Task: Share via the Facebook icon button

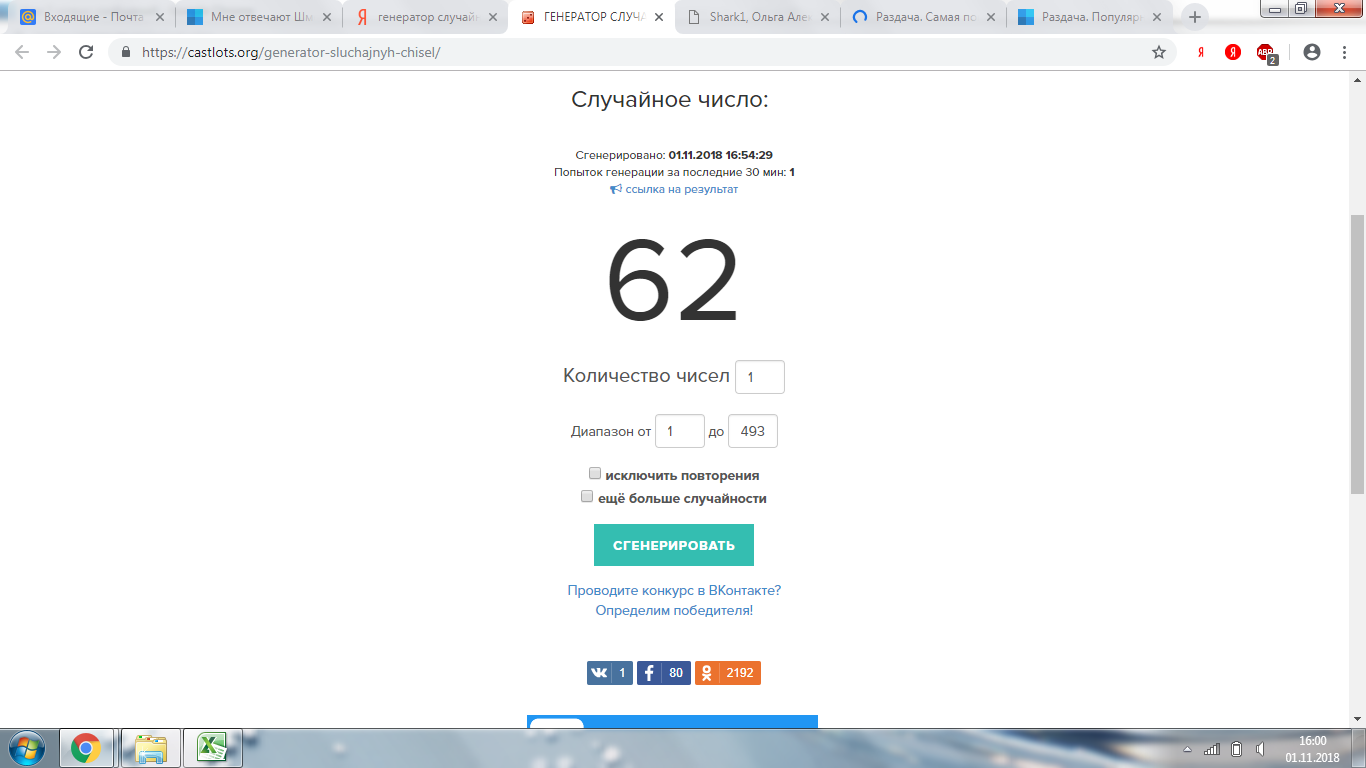Action: (x=664, y=673)
